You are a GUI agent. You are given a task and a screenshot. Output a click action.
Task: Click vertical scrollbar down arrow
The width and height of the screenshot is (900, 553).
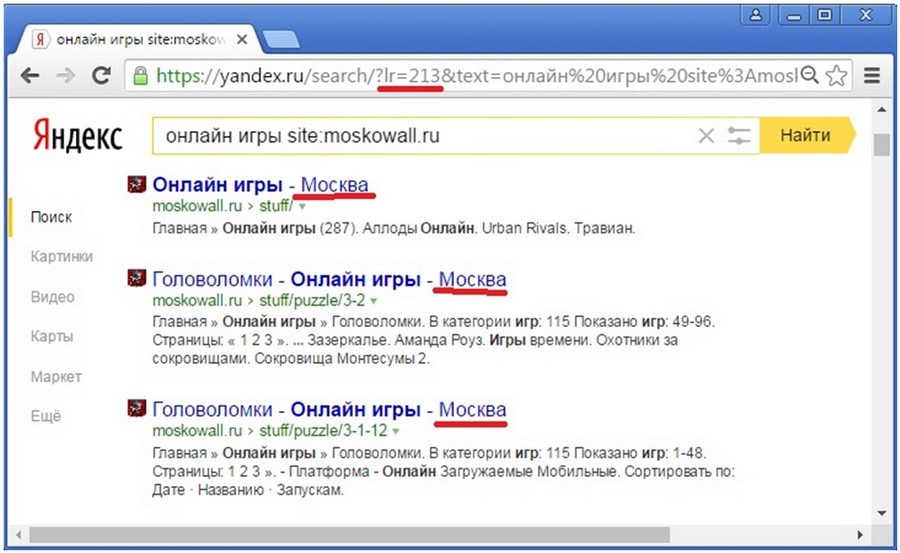(882, 513)
